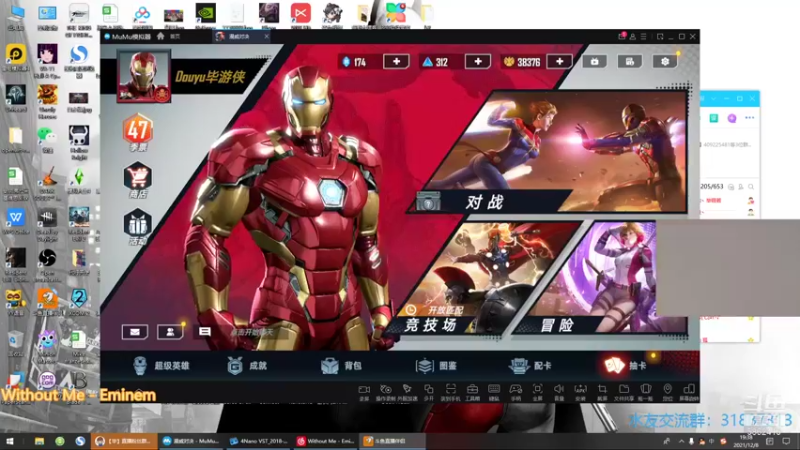The image size is (800, 450).
Task: Close the 漫威对决 emulator tab
Action: 266,37
